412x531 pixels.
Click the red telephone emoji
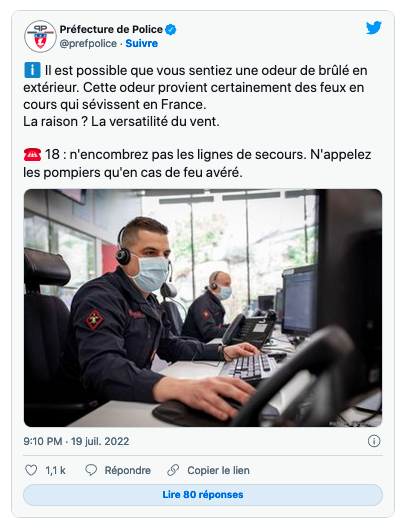(x=32, y=155)
